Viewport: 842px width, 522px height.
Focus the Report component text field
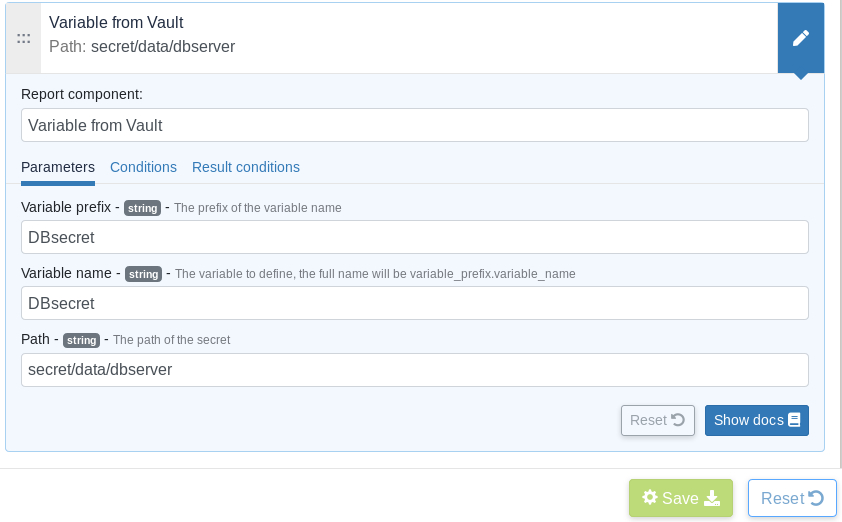(x=414, y=126)
